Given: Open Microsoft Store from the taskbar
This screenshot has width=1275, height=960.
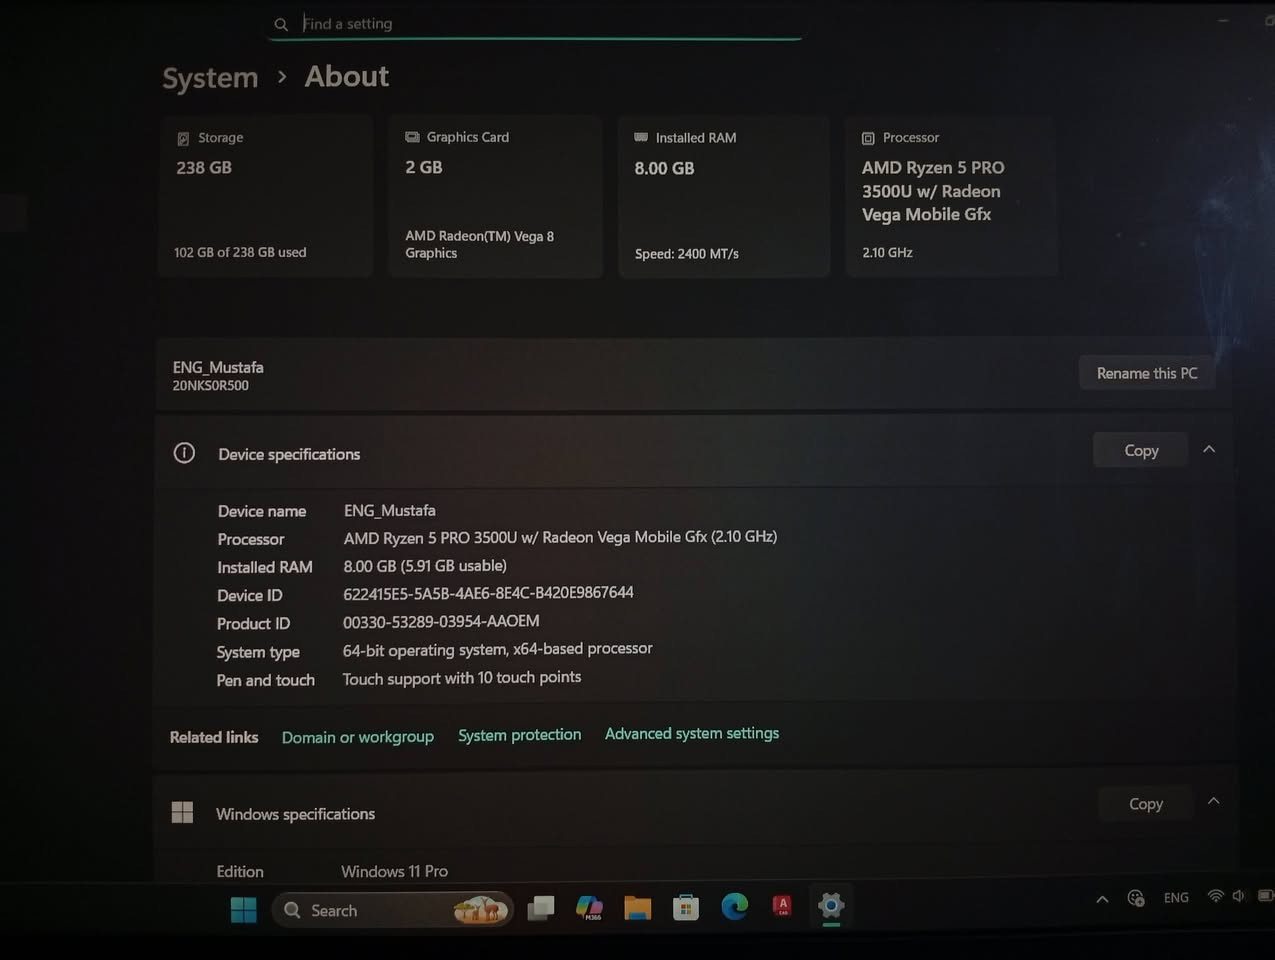Looking at the screenshot, I should 686,908.
